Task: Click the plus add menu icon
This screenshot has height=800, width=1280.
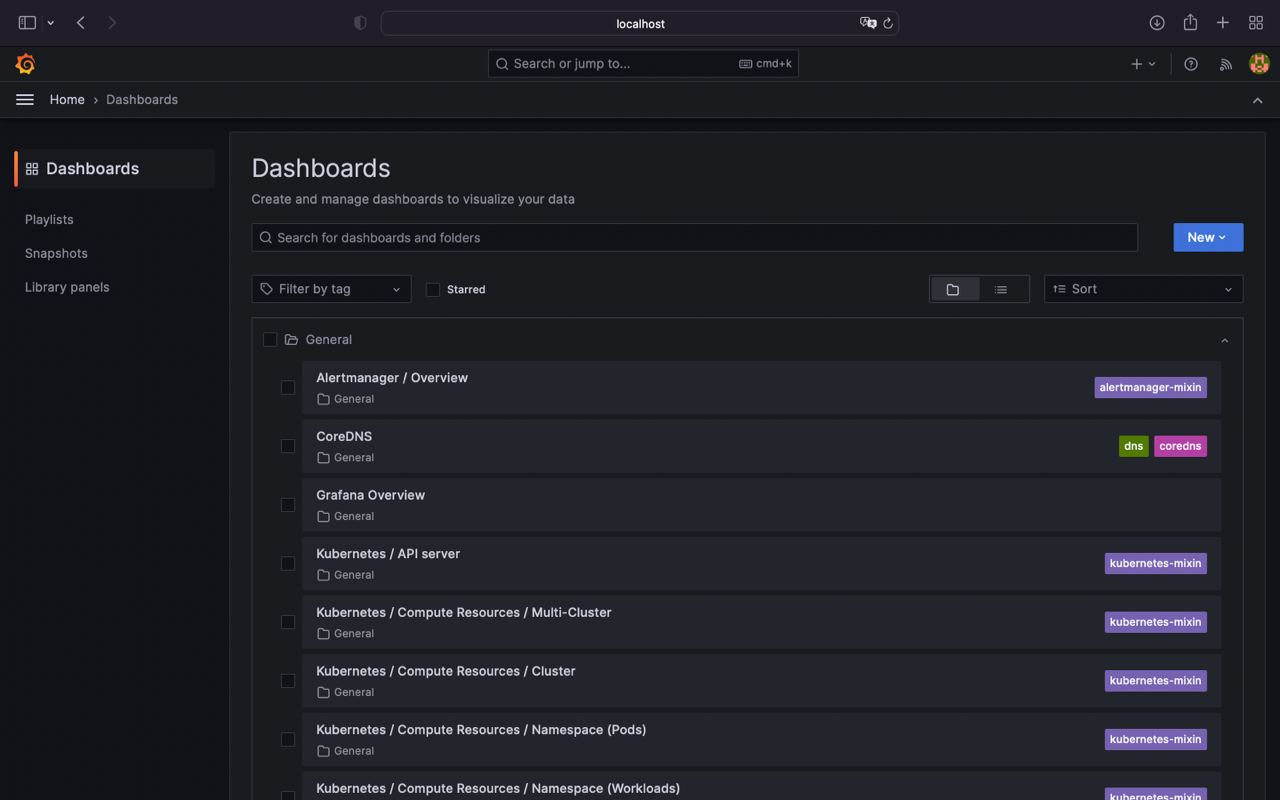Action: click(1143, 64)
